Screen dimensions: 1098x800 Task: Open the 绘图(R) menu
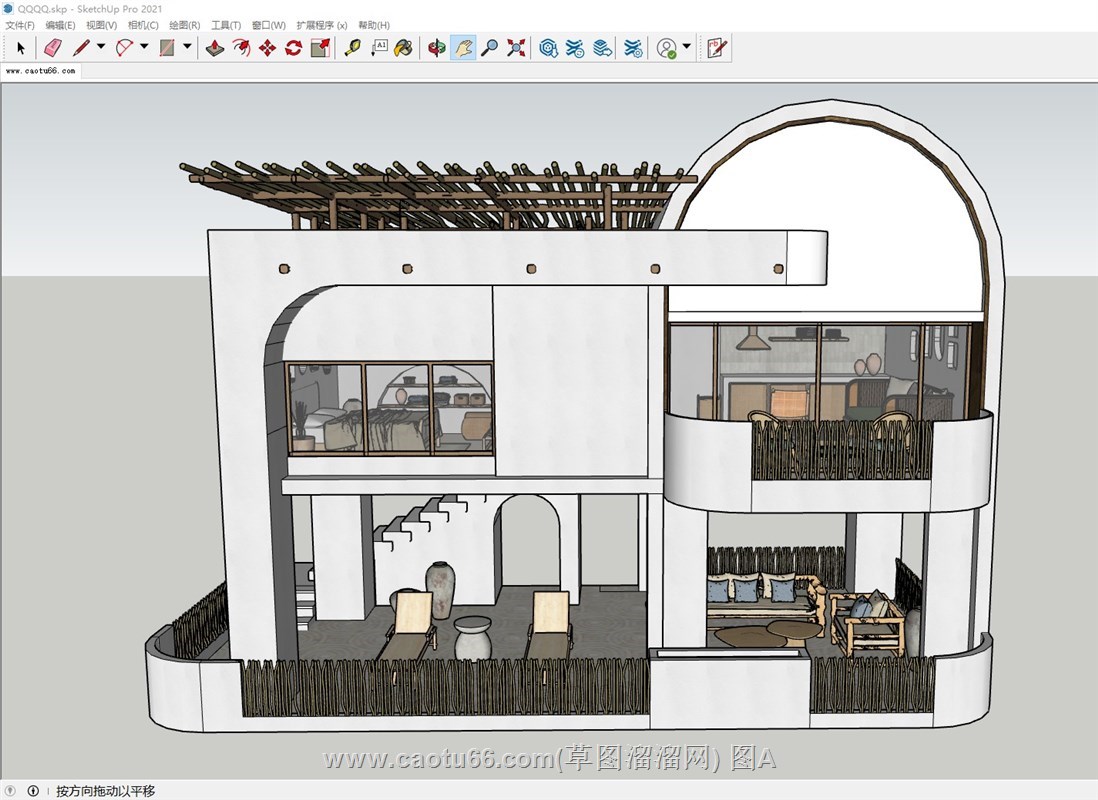click(x=185, y=25)
